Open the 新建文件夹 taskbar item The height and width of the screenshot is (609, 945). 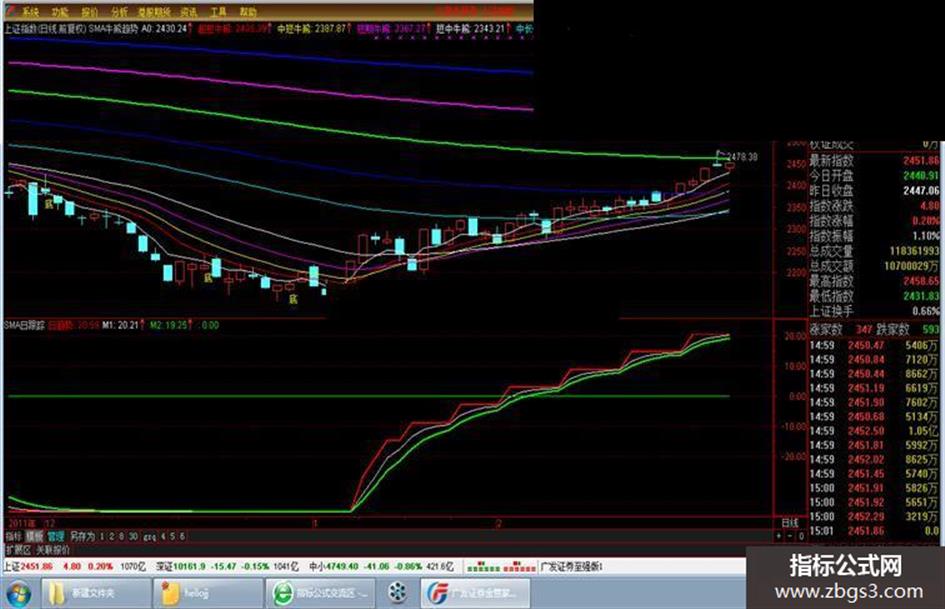coord(96,593)
